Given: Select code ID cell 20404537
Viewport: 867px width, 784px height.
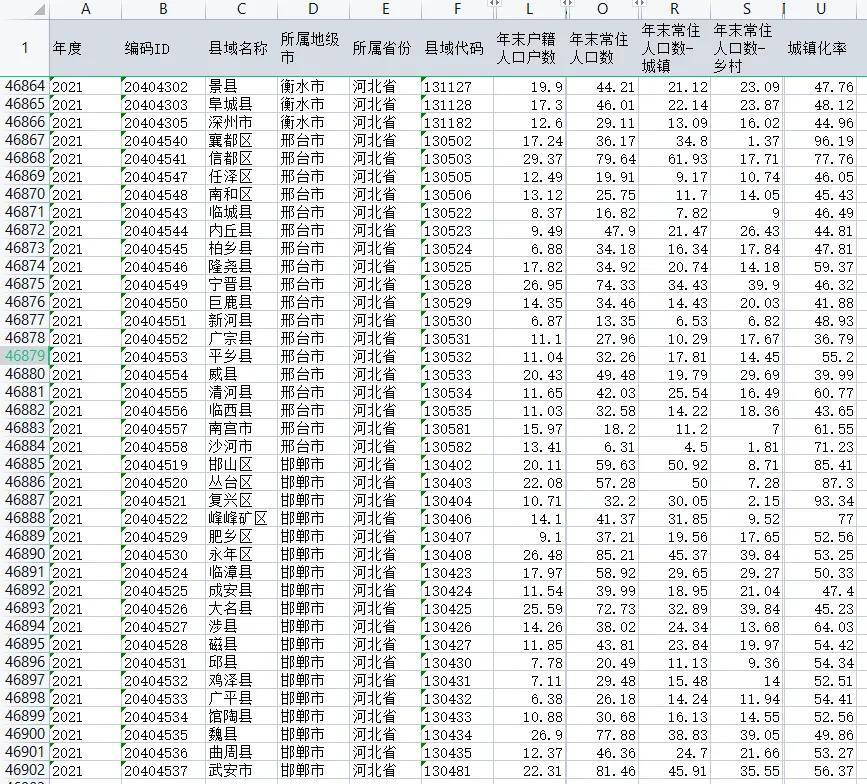Looking at the screenshot, I should 163,770.
